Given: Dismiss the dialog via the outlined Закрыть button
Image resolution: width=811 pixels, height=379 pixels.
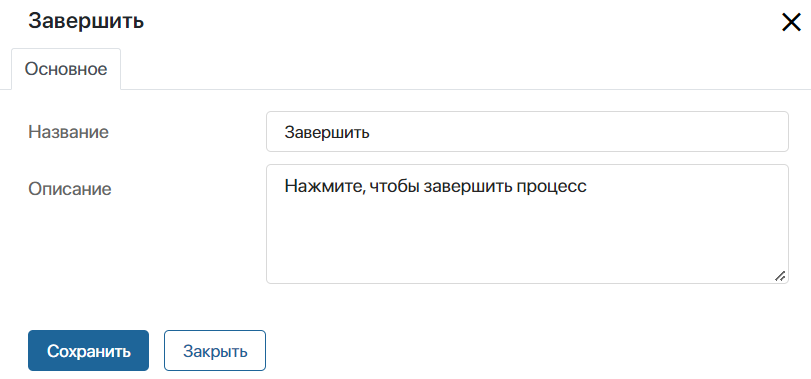Looking at the screenshot, I should [215, 351].
